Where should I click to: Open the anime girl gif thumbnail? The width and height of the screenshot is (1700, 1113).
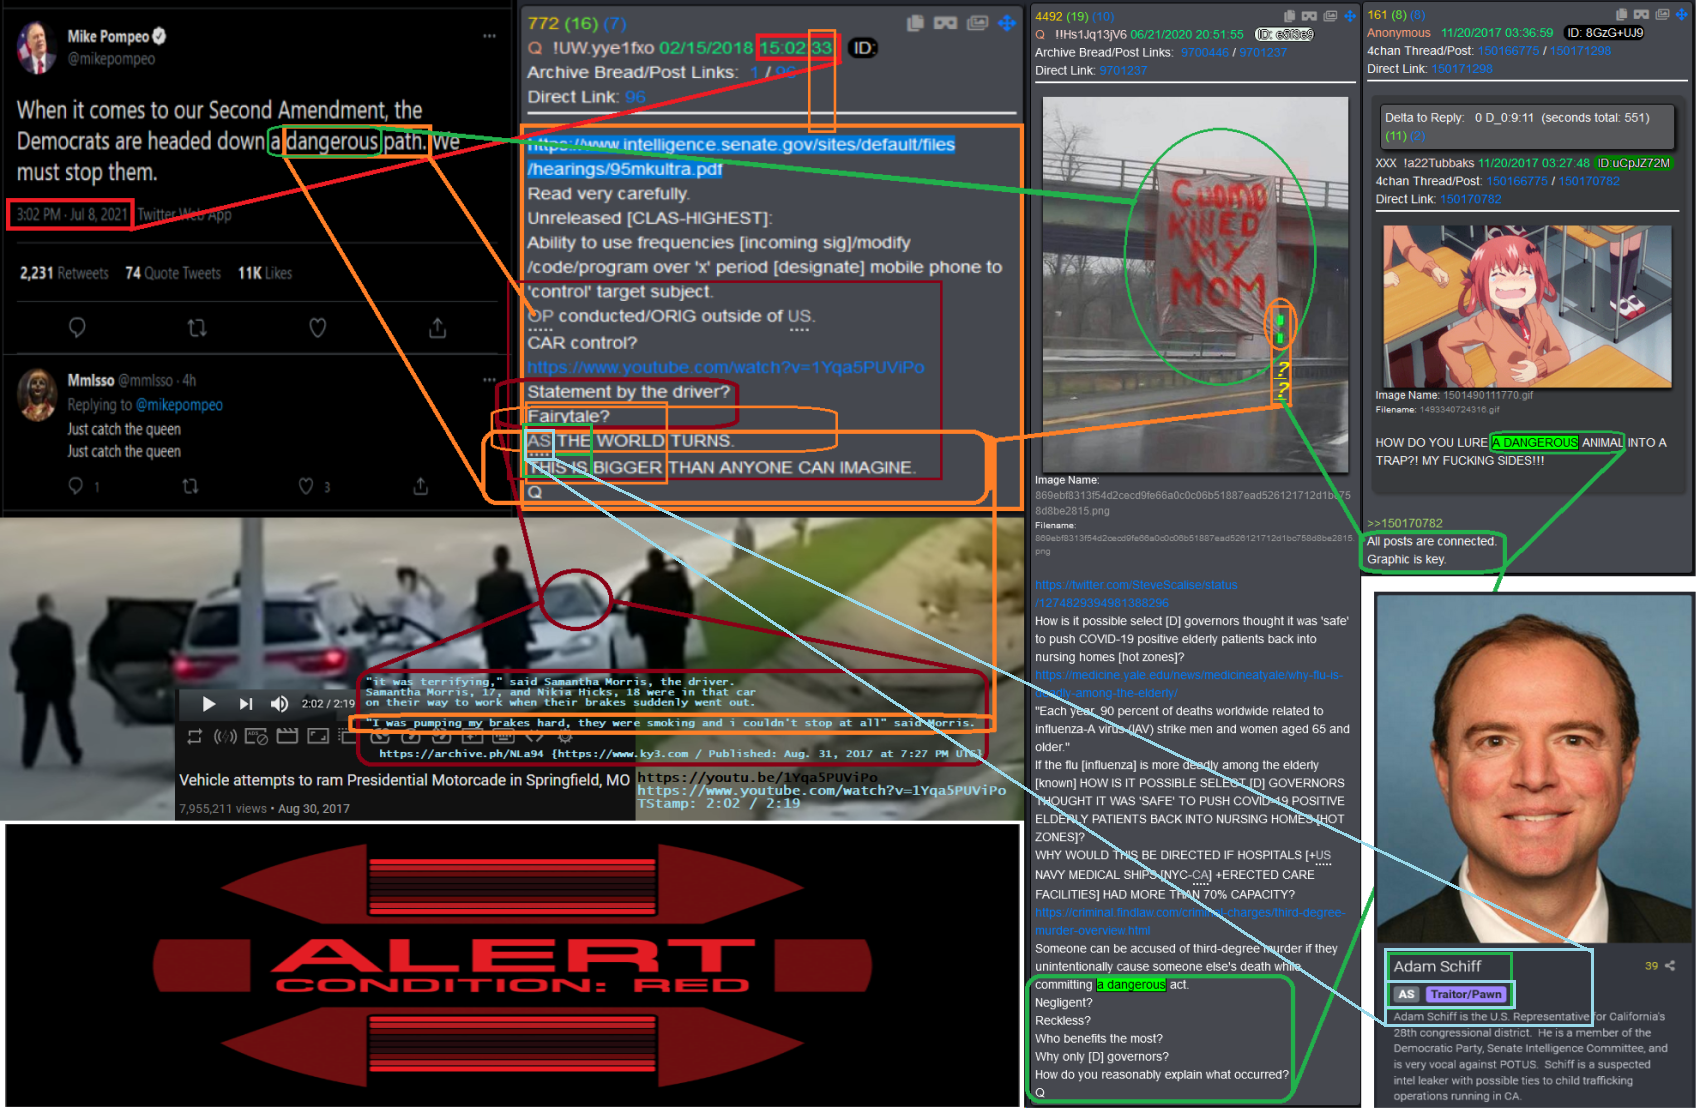point(1527,306)
